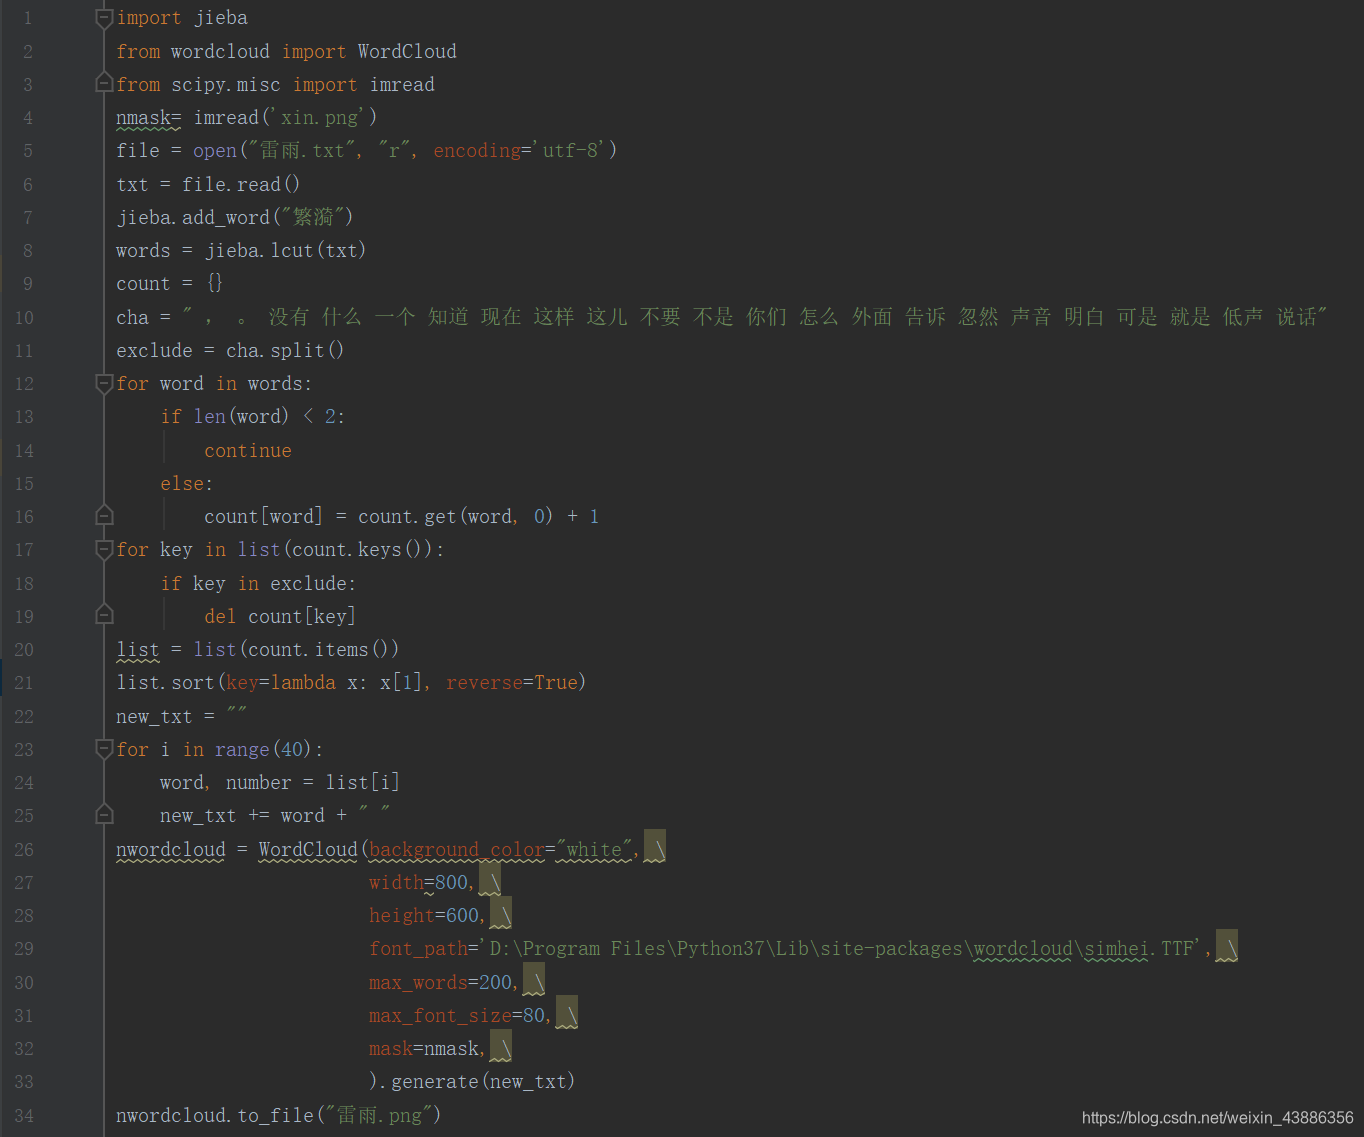Click 'imread' at end of line 3
Image resolution: width=1364 pixels, height=1137 pixels.
click(x=402, y=85)
